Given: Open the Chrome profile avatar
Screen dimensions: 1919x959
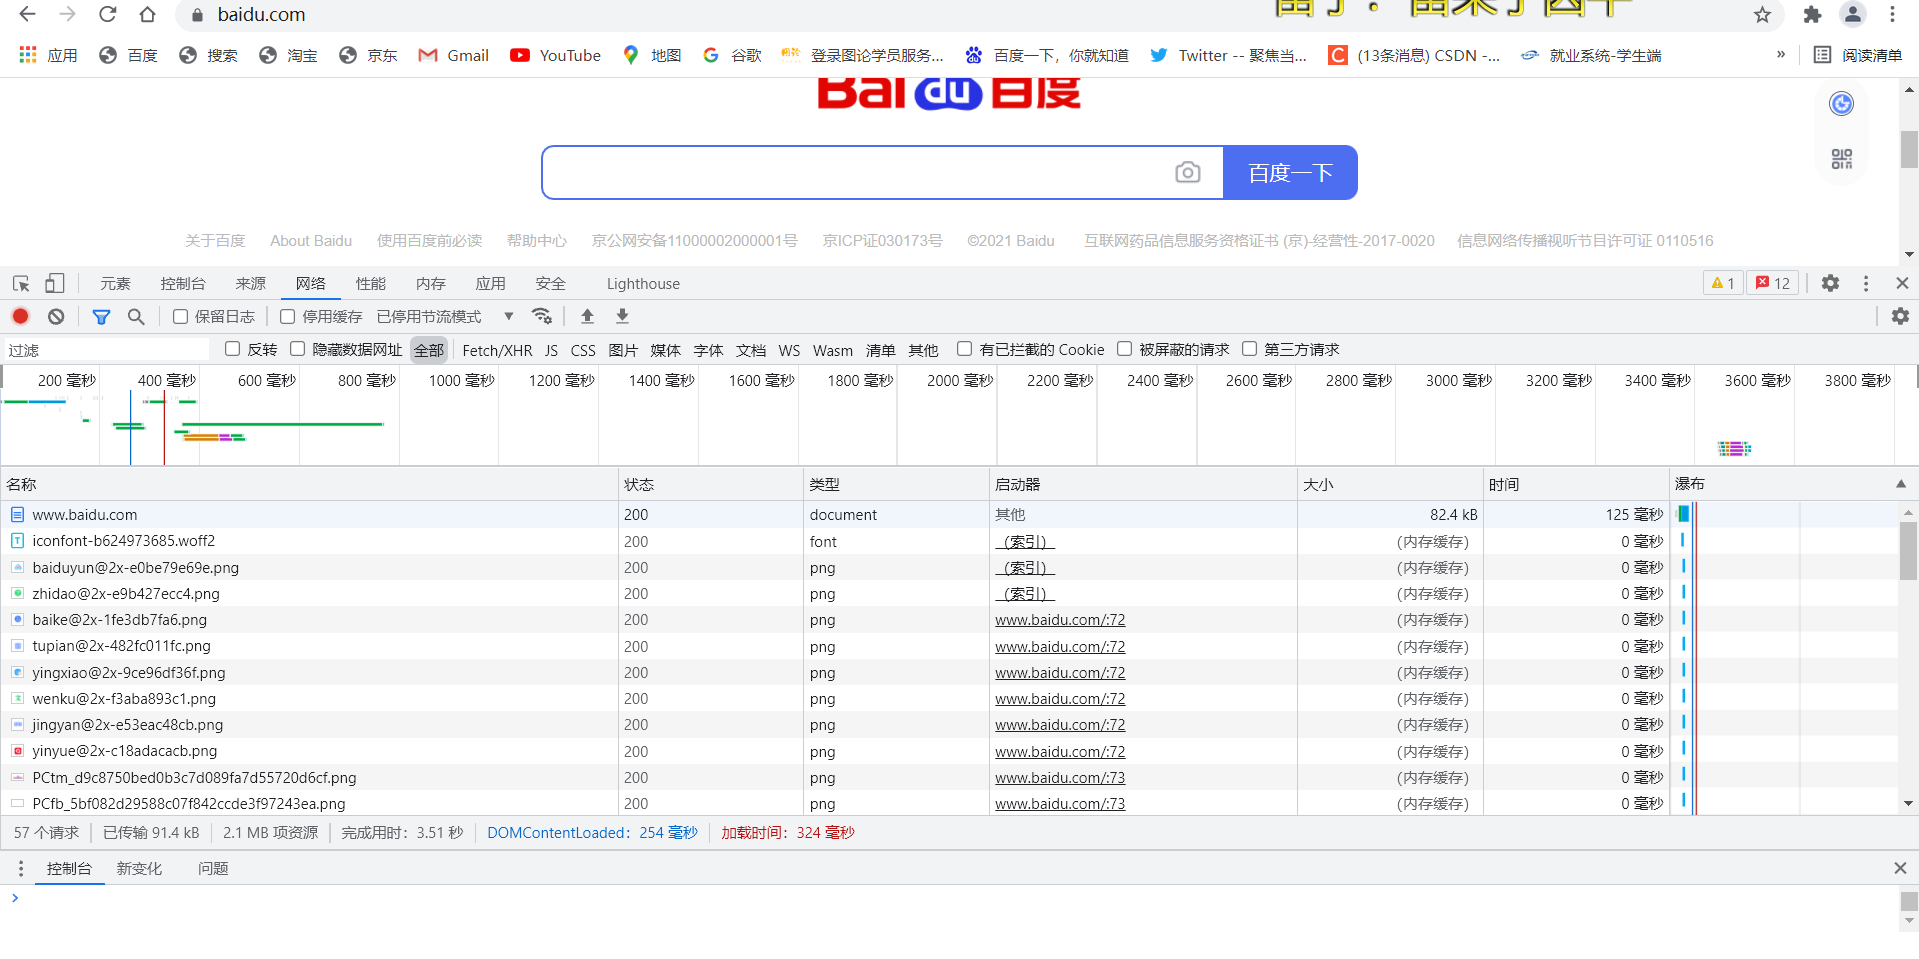Looking at the screenshot, I should pos(1853,15).
